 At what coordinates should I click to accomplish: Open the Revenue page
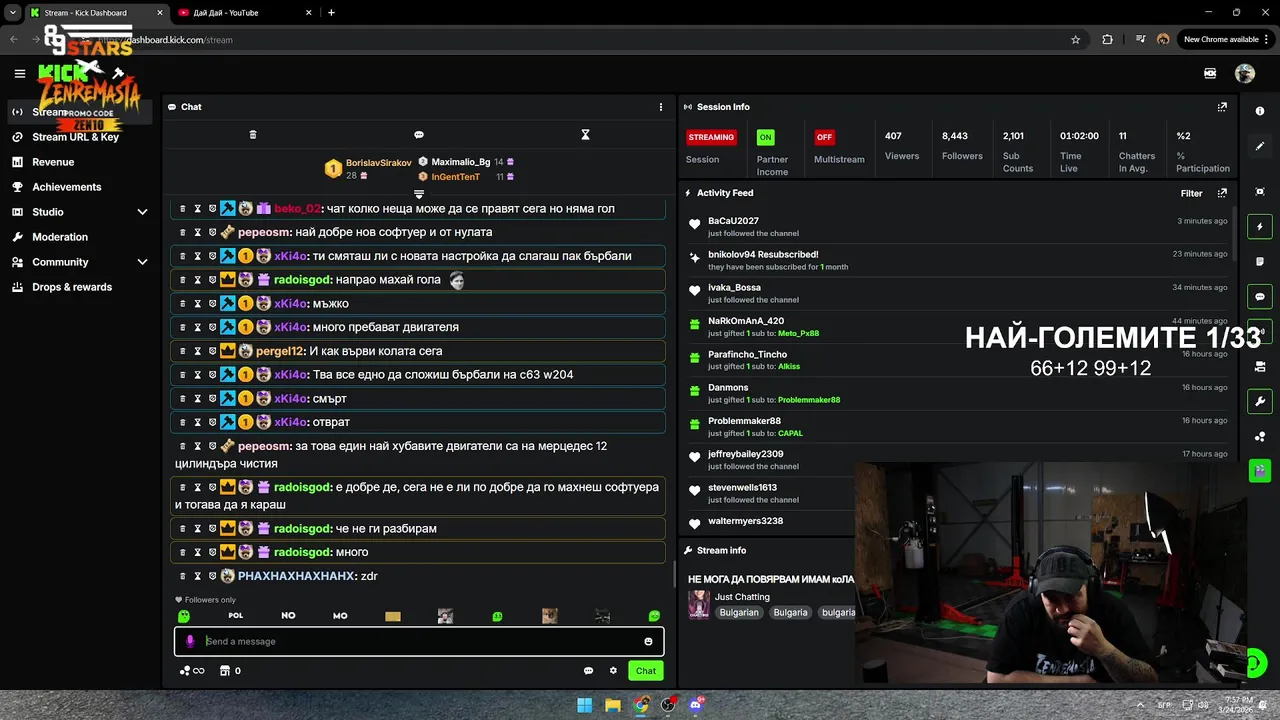pyautogui.click(x=53, y=162)
